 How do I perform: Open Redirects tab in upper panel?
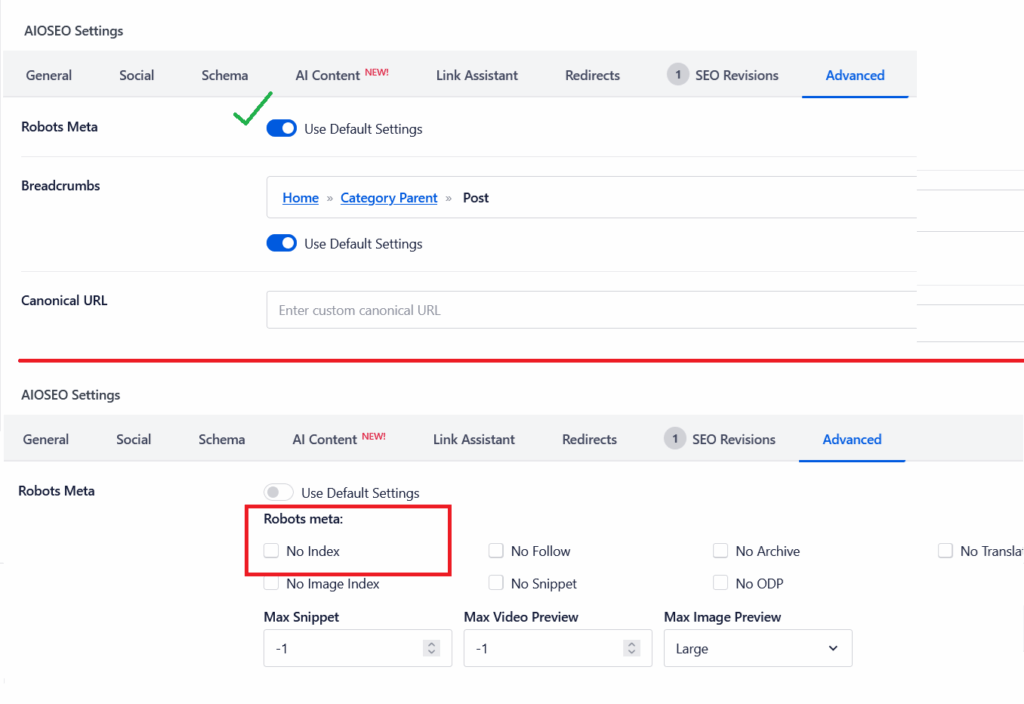coord(592,75)
